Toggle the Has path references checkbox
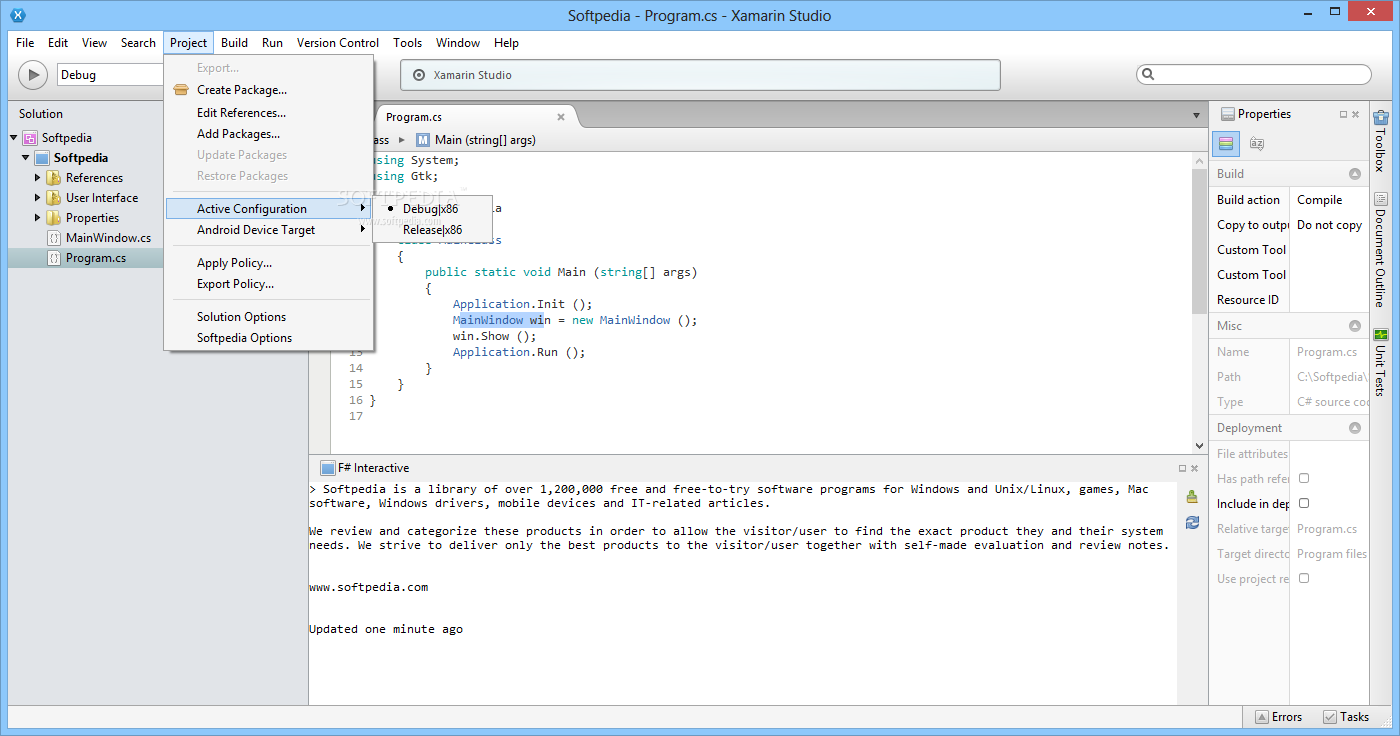Image resolution: width=1400 pixels, height=736 pixels. [1304, 479]
